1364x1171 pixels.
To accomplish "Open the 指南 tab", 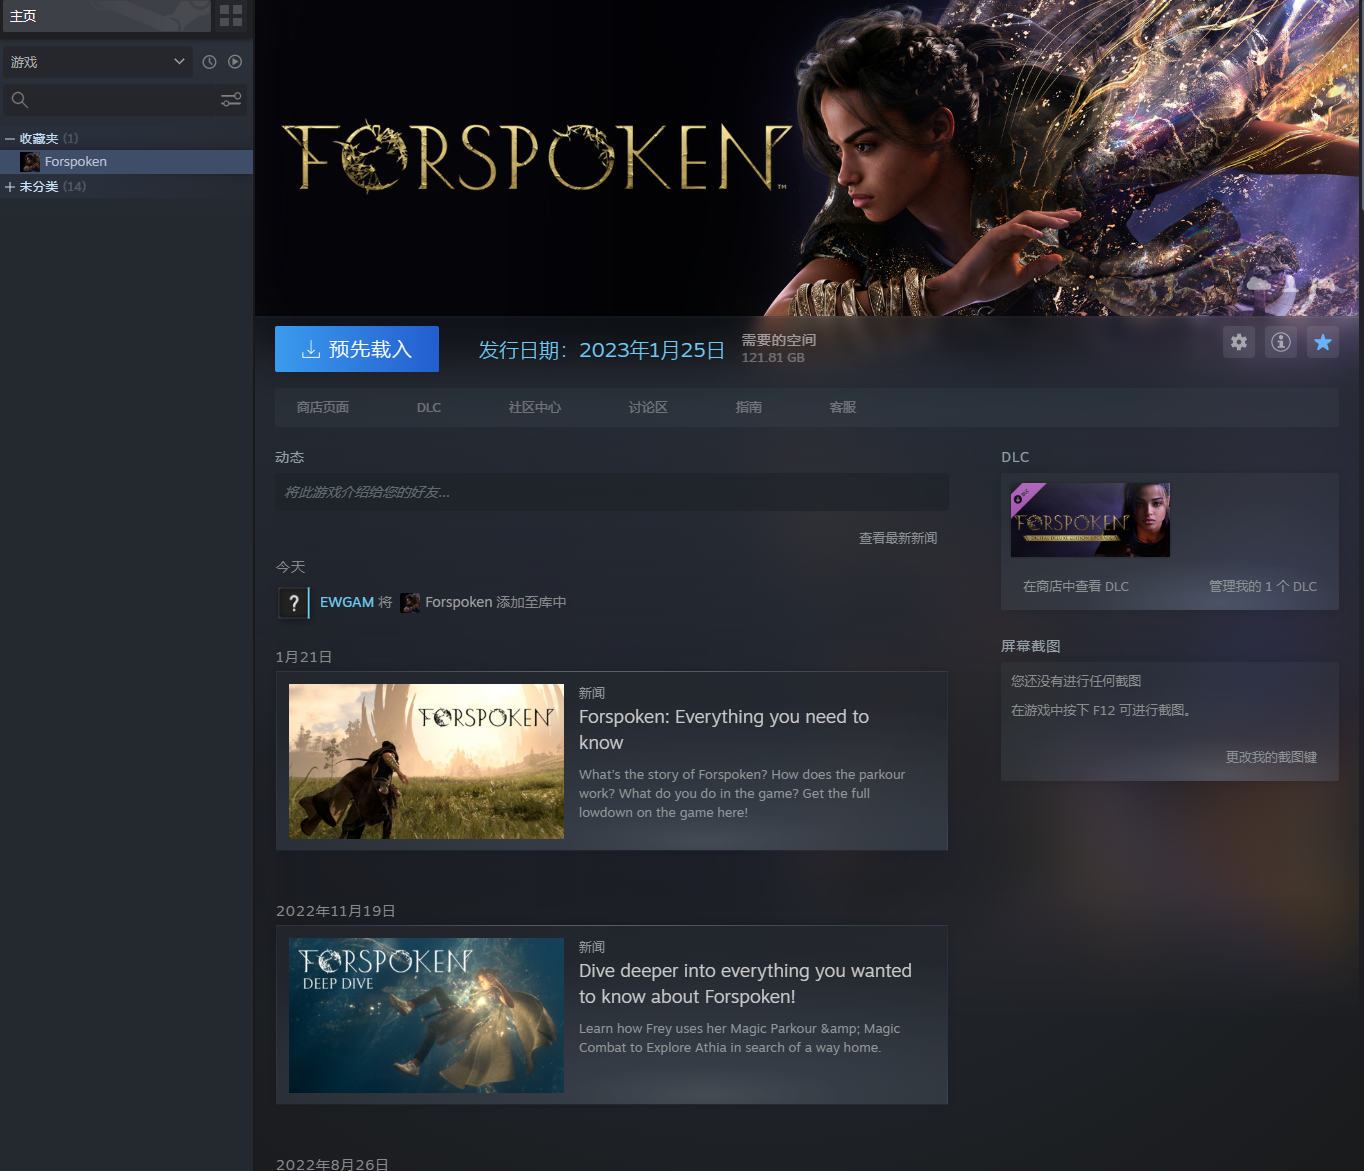I will point(749,408).
